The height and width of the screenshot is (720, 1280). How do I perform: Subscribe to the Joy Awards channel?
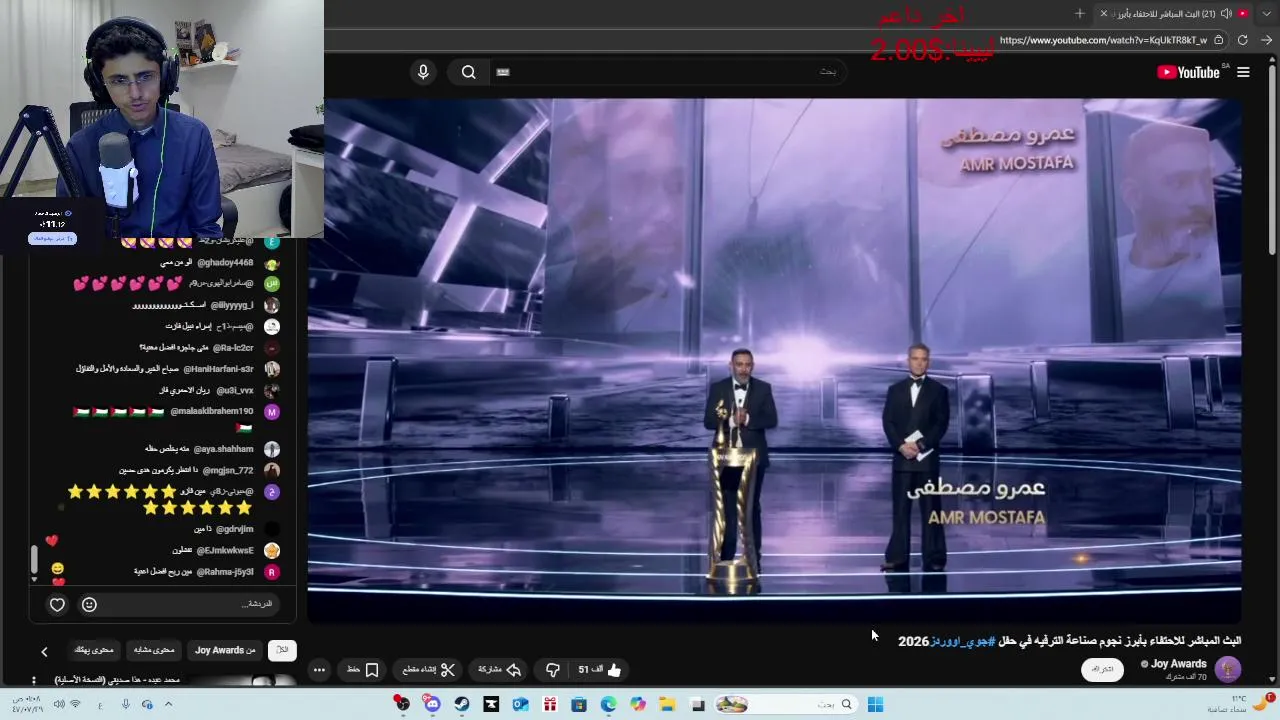pyautogui.click(x=1103, y=669)
